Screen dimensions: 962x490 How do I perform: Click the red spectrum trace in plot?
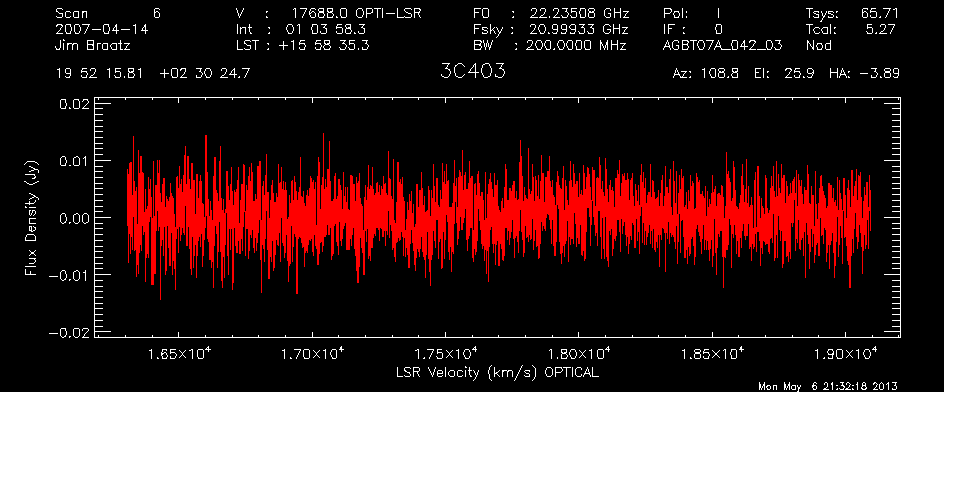(498, 218)
